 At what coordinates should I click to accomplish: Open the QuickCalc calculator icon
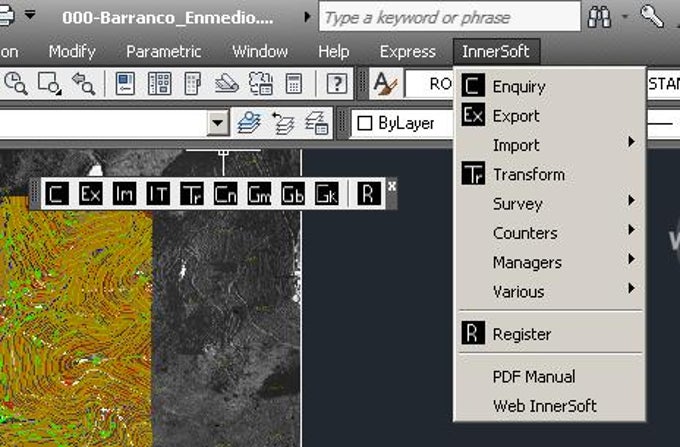point(294,83)
